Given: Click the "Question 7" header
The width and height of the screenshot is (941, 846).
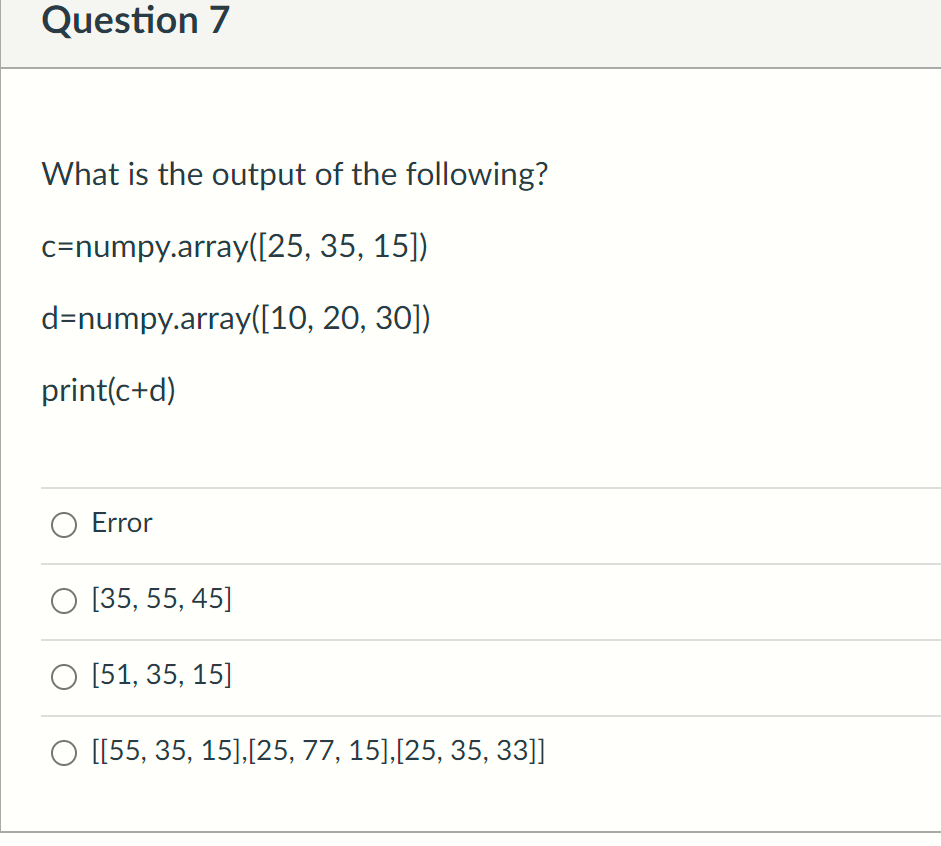Looking at the screenshot, I should (x=135, y=21).
